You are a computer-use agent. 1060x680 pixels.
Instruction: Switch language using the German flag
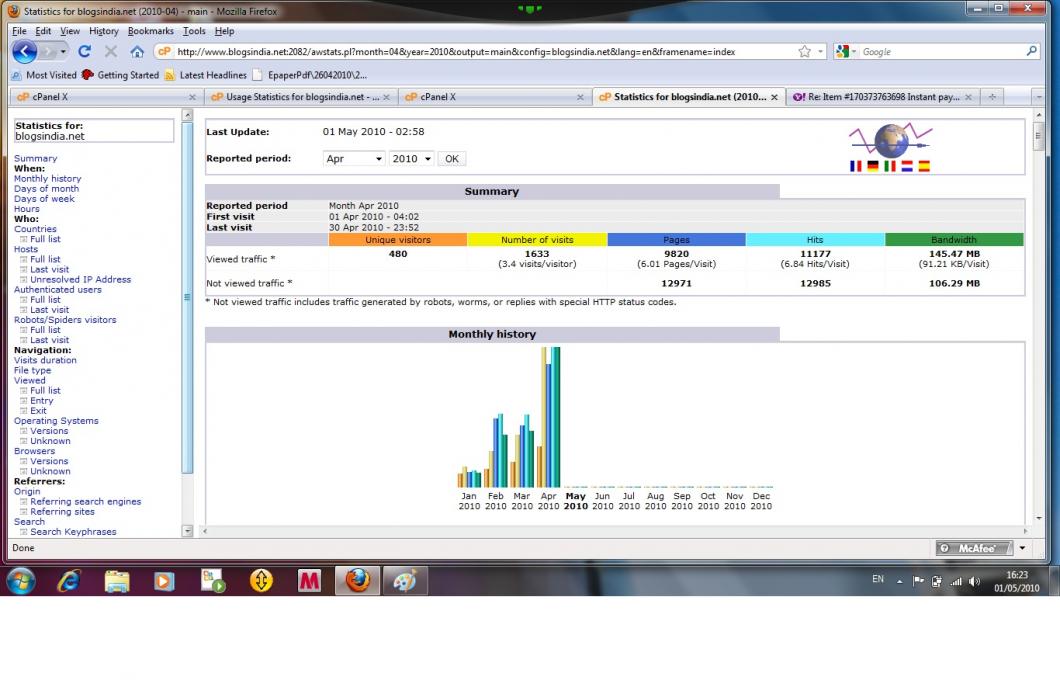click(872, 167)
